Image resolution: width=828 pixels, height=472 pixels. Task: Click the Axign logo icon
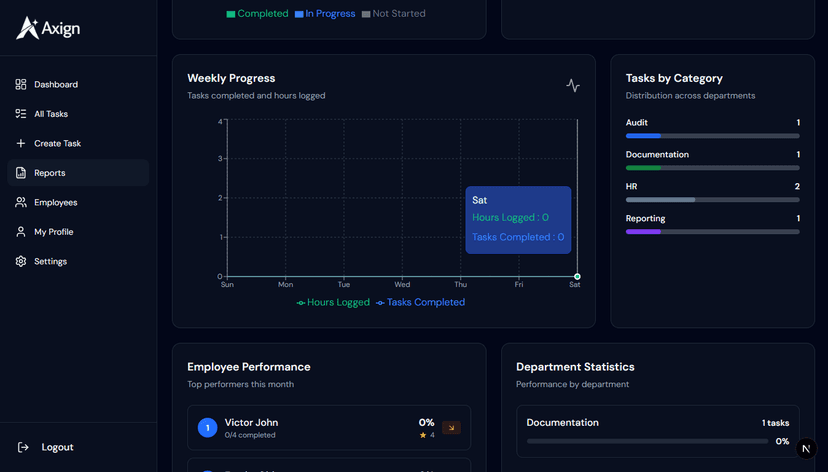coord(27,28)
